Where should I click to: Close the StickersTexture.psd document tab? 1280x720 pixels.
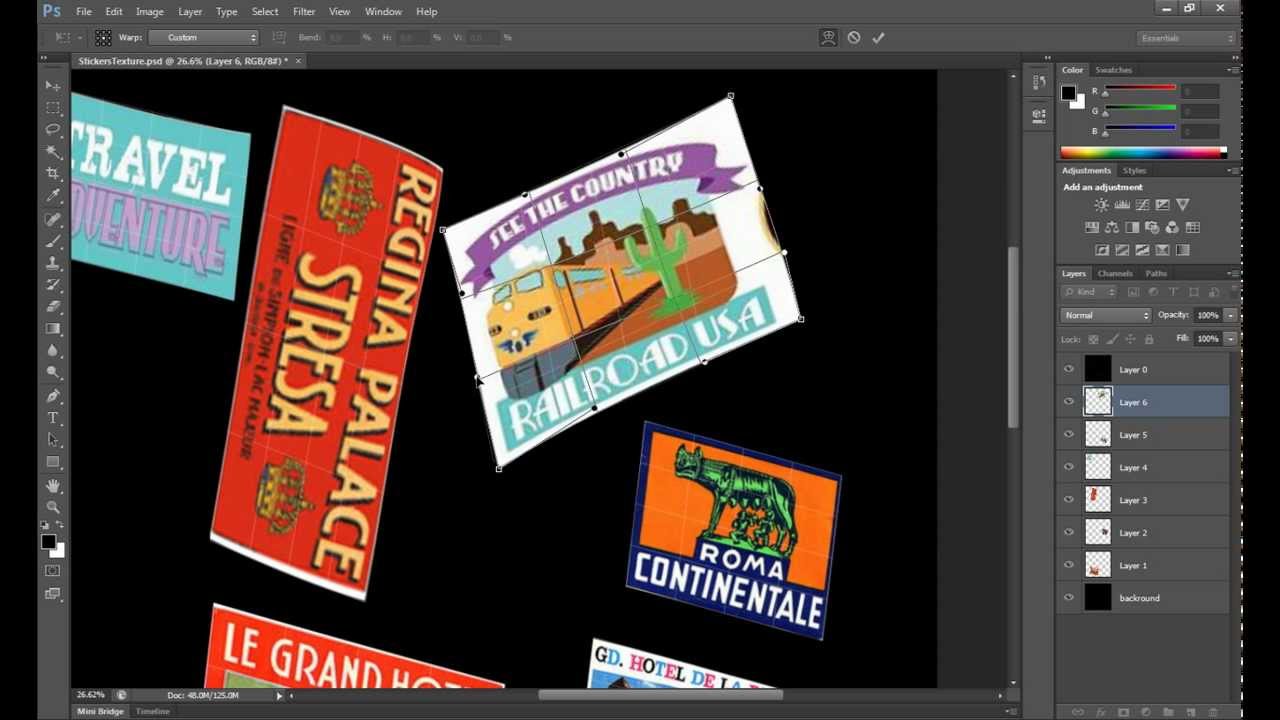point(298,61)
